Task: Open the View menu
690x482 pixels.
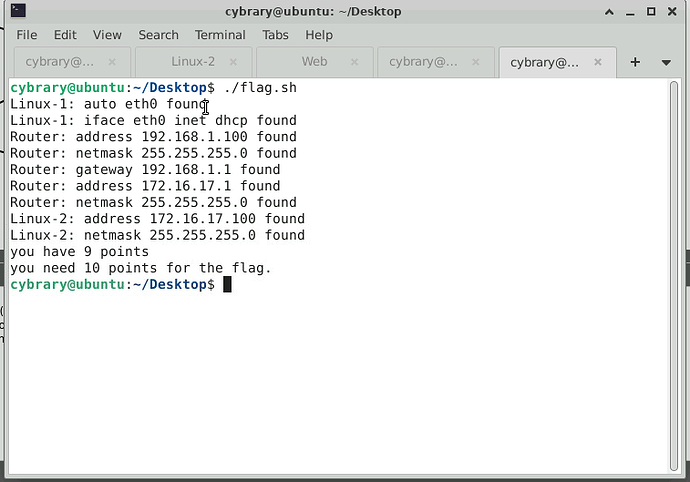Action: 107,34
